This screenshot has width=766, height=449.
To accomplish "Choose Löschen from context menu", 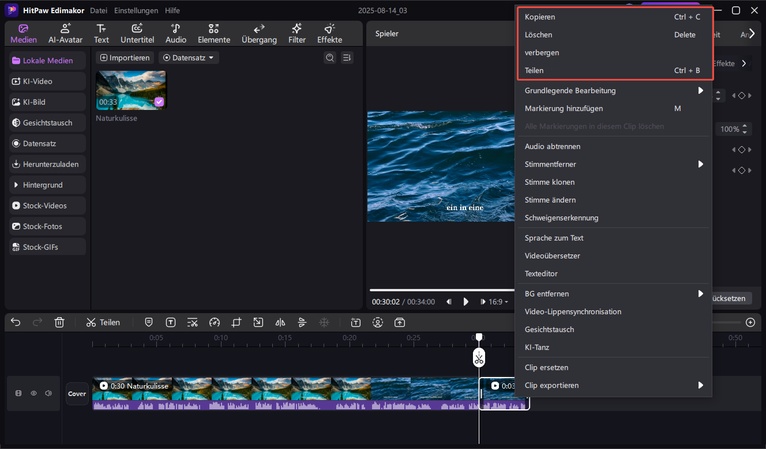I will 613,35.
